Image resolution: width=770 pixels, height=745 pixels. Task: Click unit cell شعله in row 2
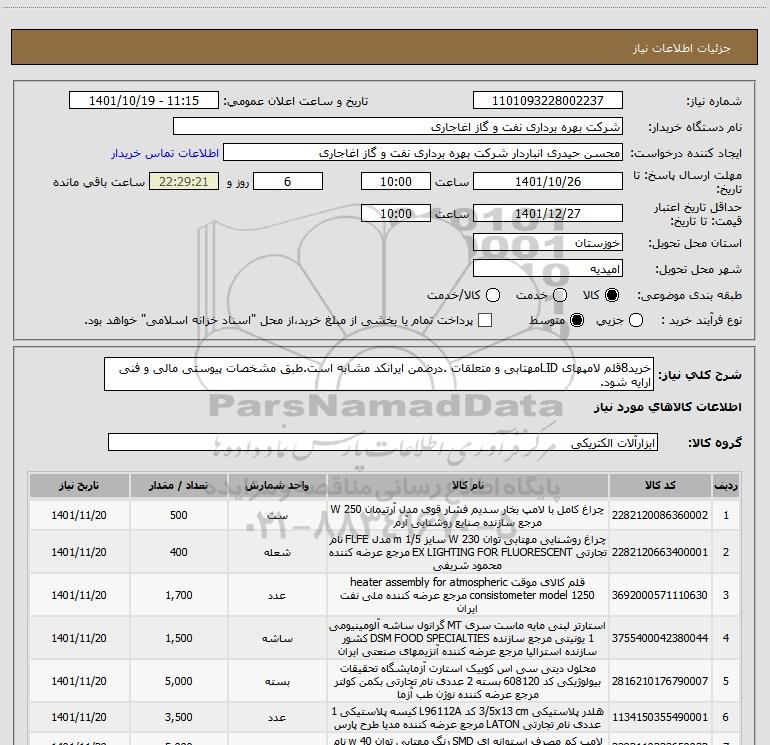277,552
